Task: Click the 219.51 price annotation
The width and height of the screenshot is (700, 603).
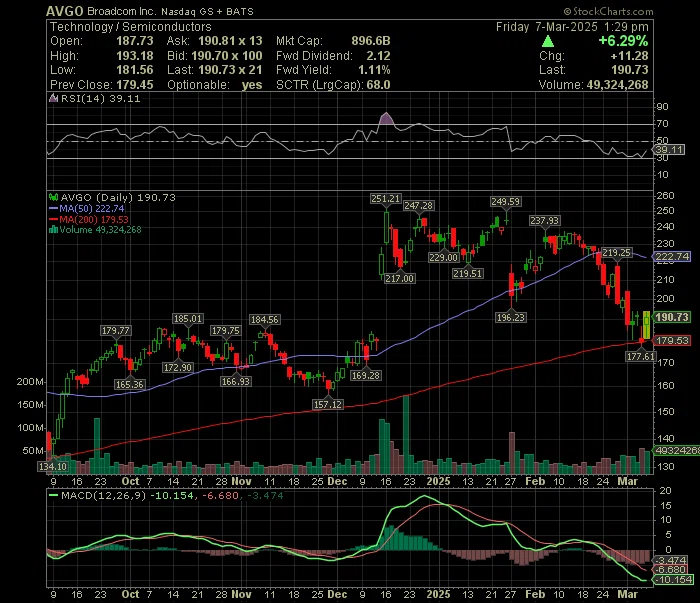Action: tap(467, 274)
